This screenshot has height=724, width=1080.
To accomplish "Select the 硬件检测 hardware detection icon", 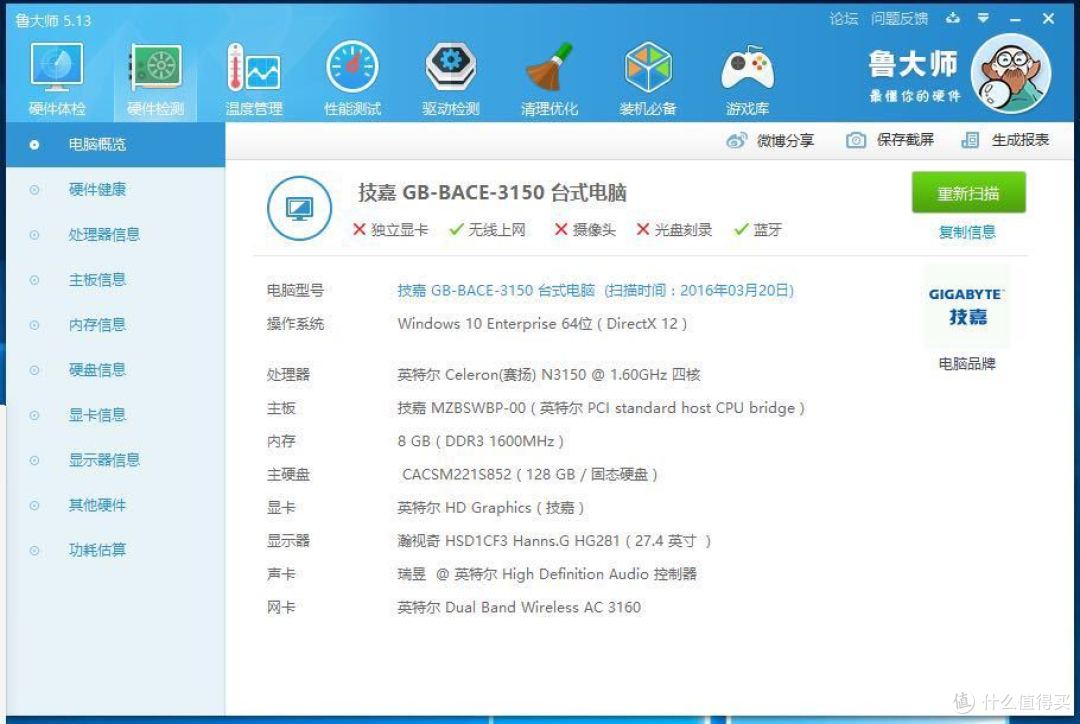I will (156, 79).
